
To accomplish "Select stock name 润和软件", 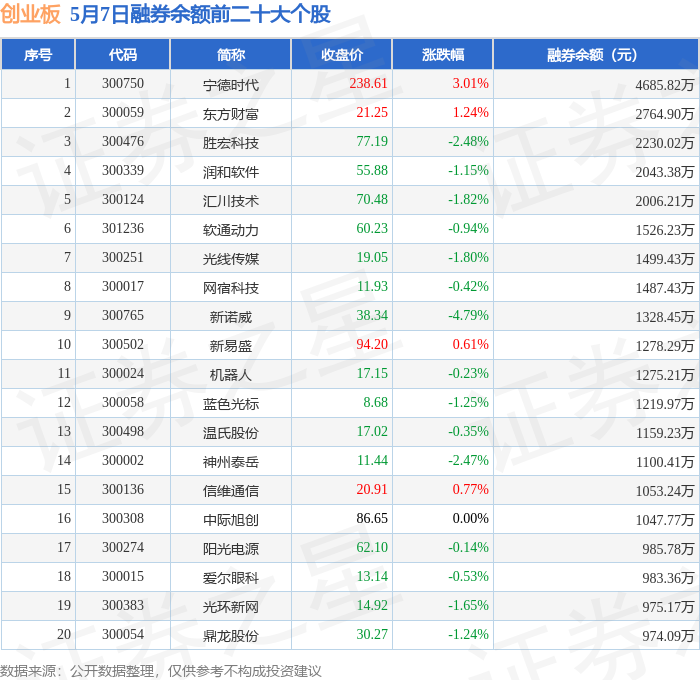I will point(231,172).
